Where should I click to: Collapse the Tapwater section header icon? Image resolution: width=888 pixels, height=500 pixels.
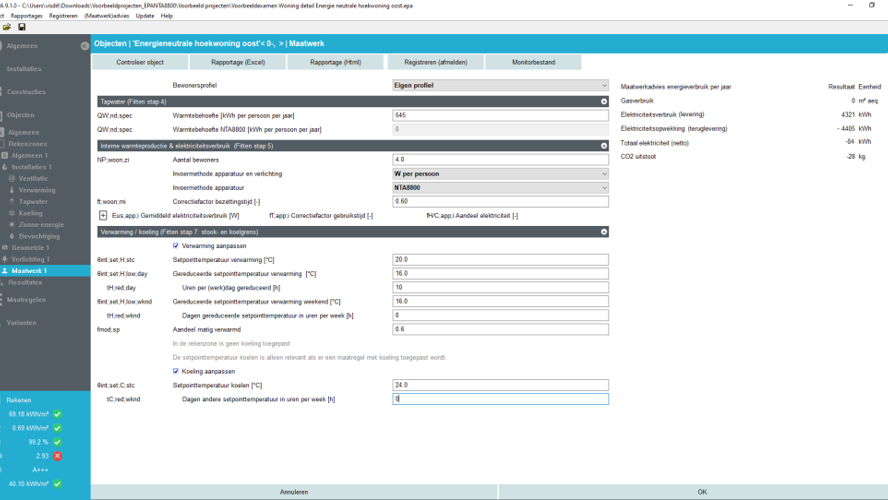pos(604,102)
